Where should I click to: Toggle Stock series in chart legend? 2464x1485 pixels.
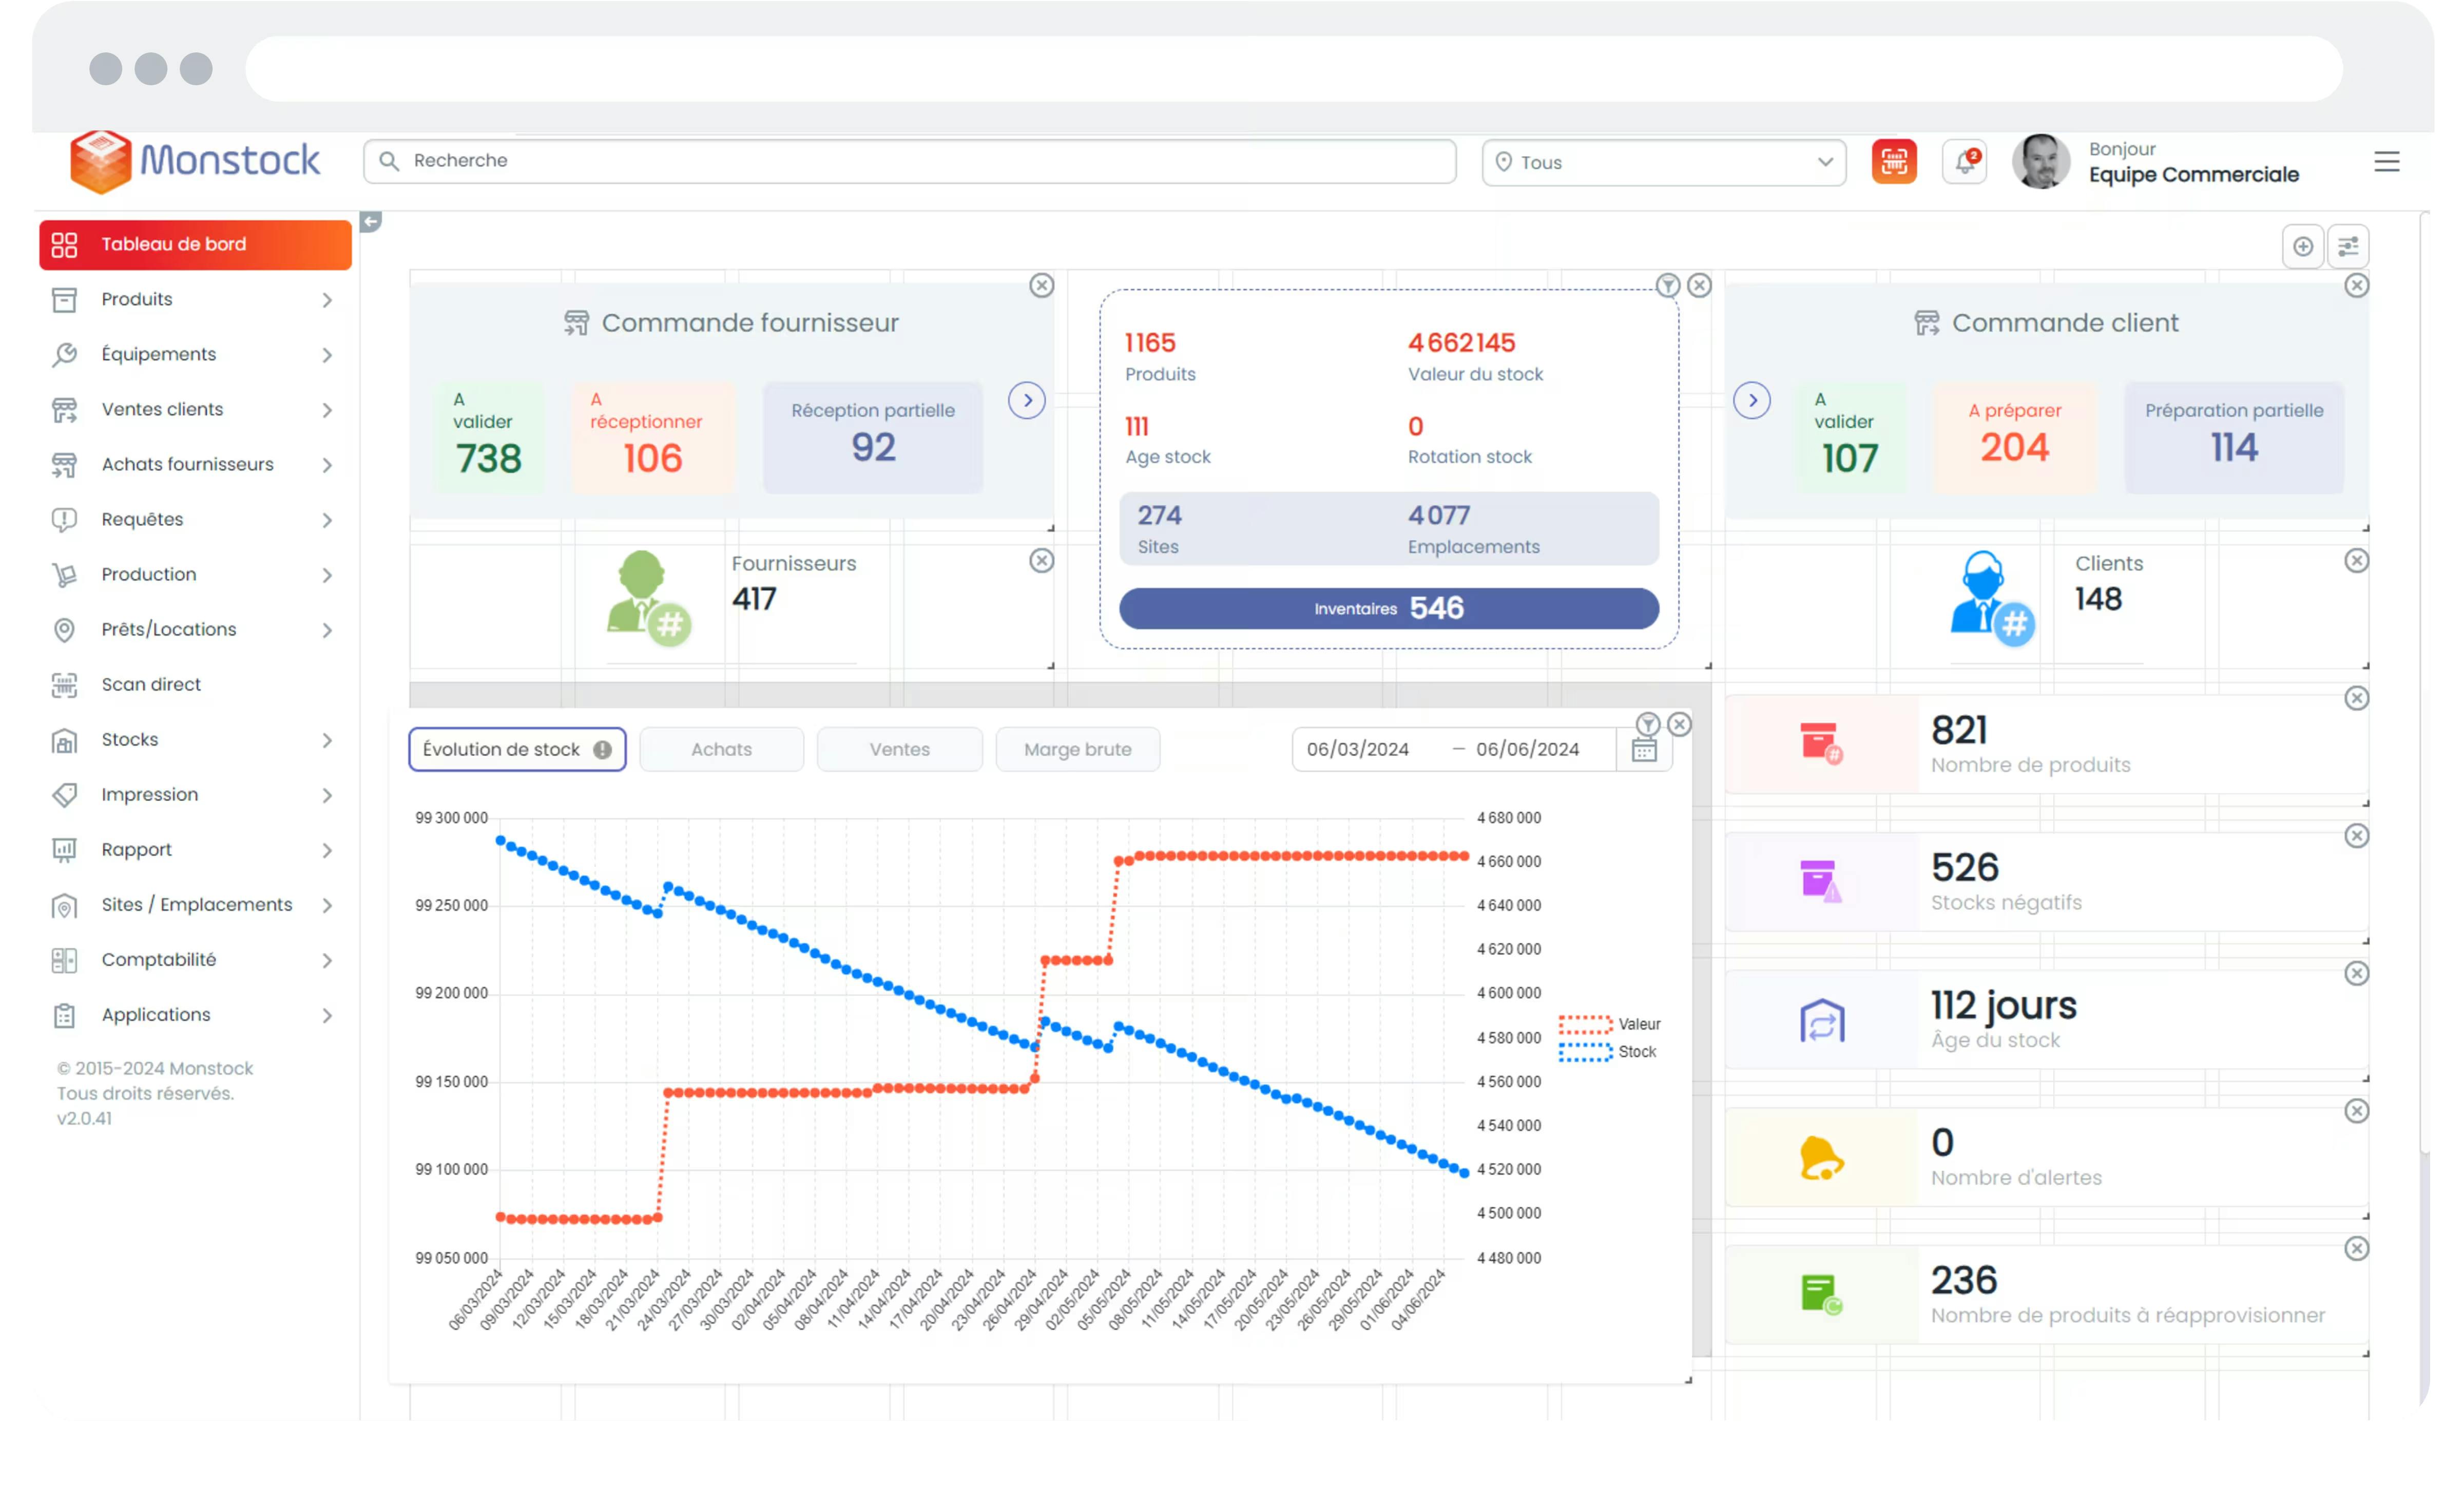pos(1607,1052)
